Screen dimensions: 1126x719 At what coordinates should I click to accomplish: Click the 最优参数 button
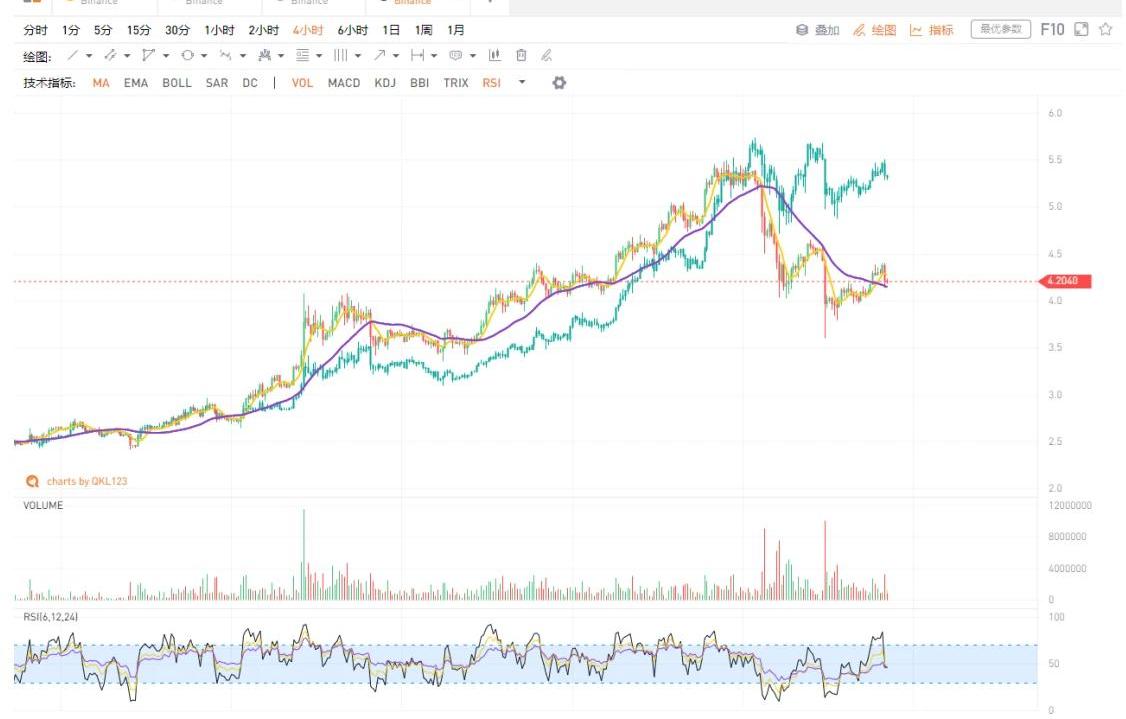tap(1000, 30)
